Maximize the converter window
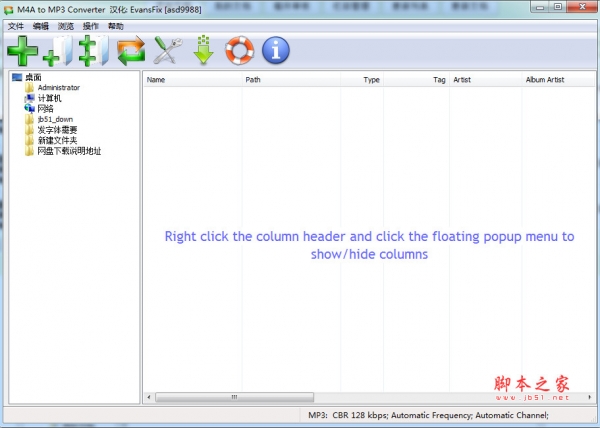Screen dimensions: 600x428 [x=558, y=7]
